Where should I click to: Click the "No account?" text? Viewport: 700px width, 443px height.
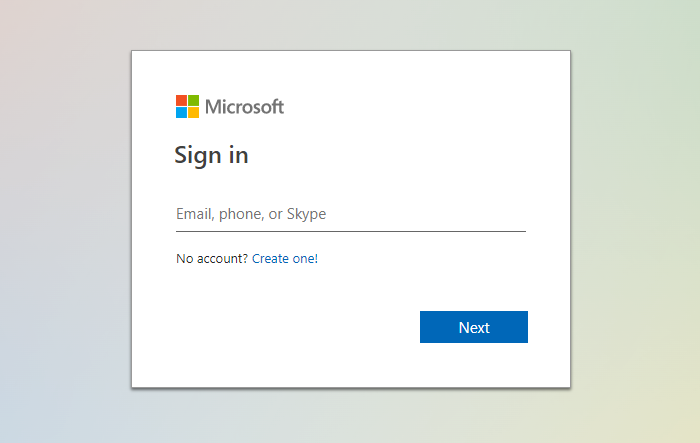click(x=212, y=259)
